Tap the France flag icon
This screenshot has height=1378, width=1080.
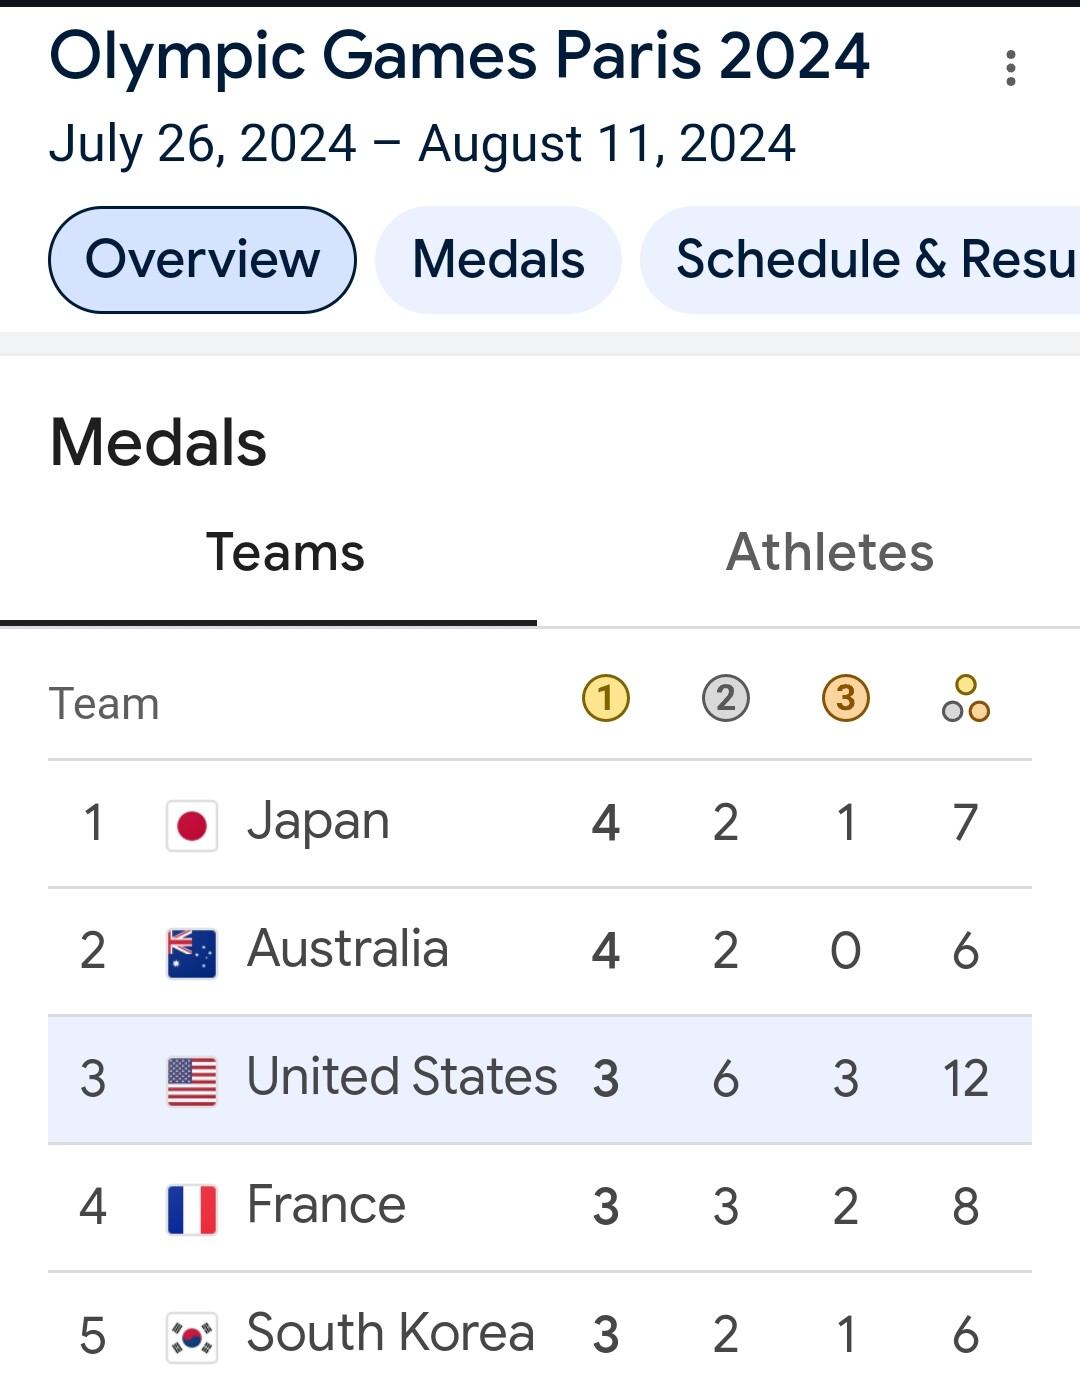[192, 1209]
